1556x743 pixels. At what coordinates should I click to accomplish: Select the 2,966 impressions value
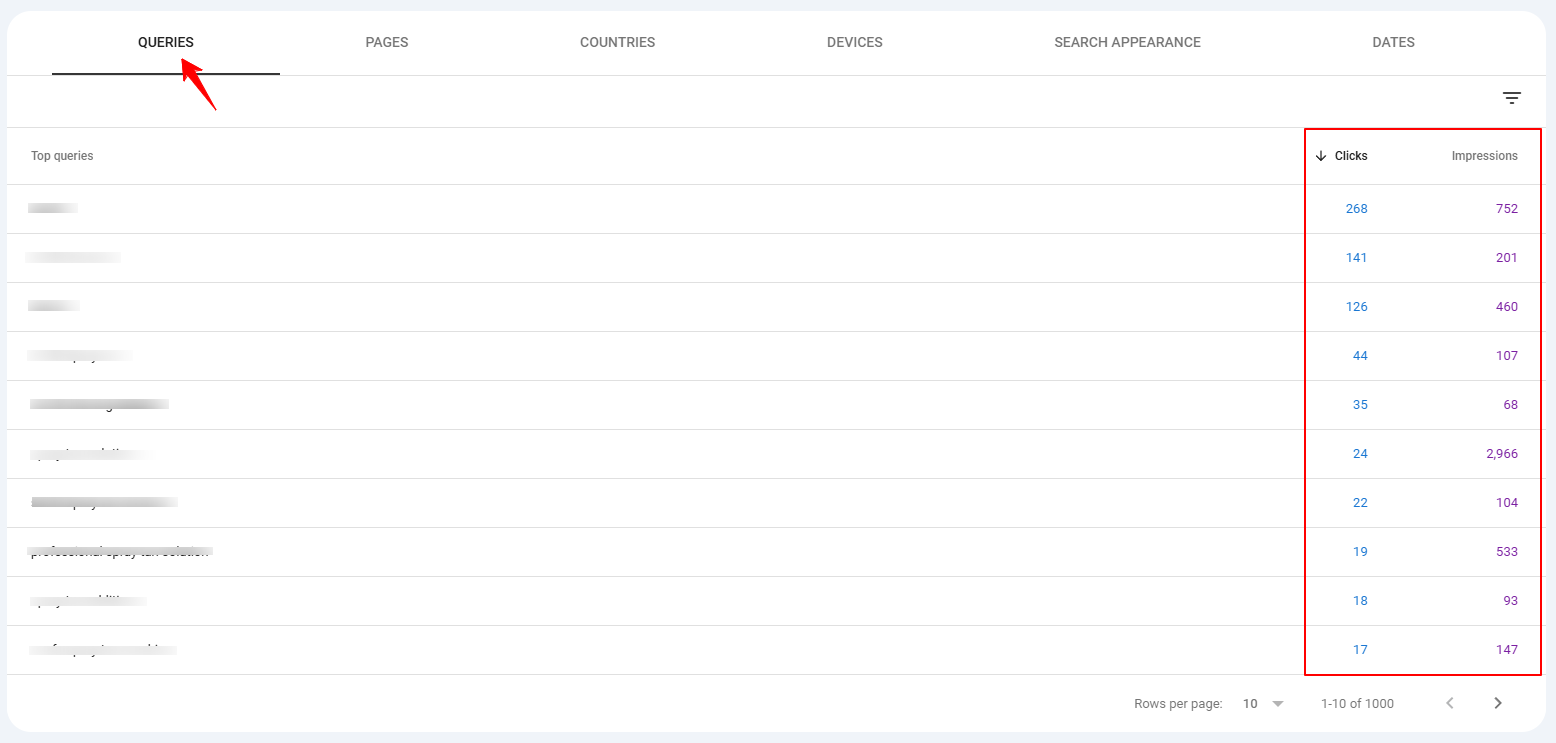[x=1502, y=454]
